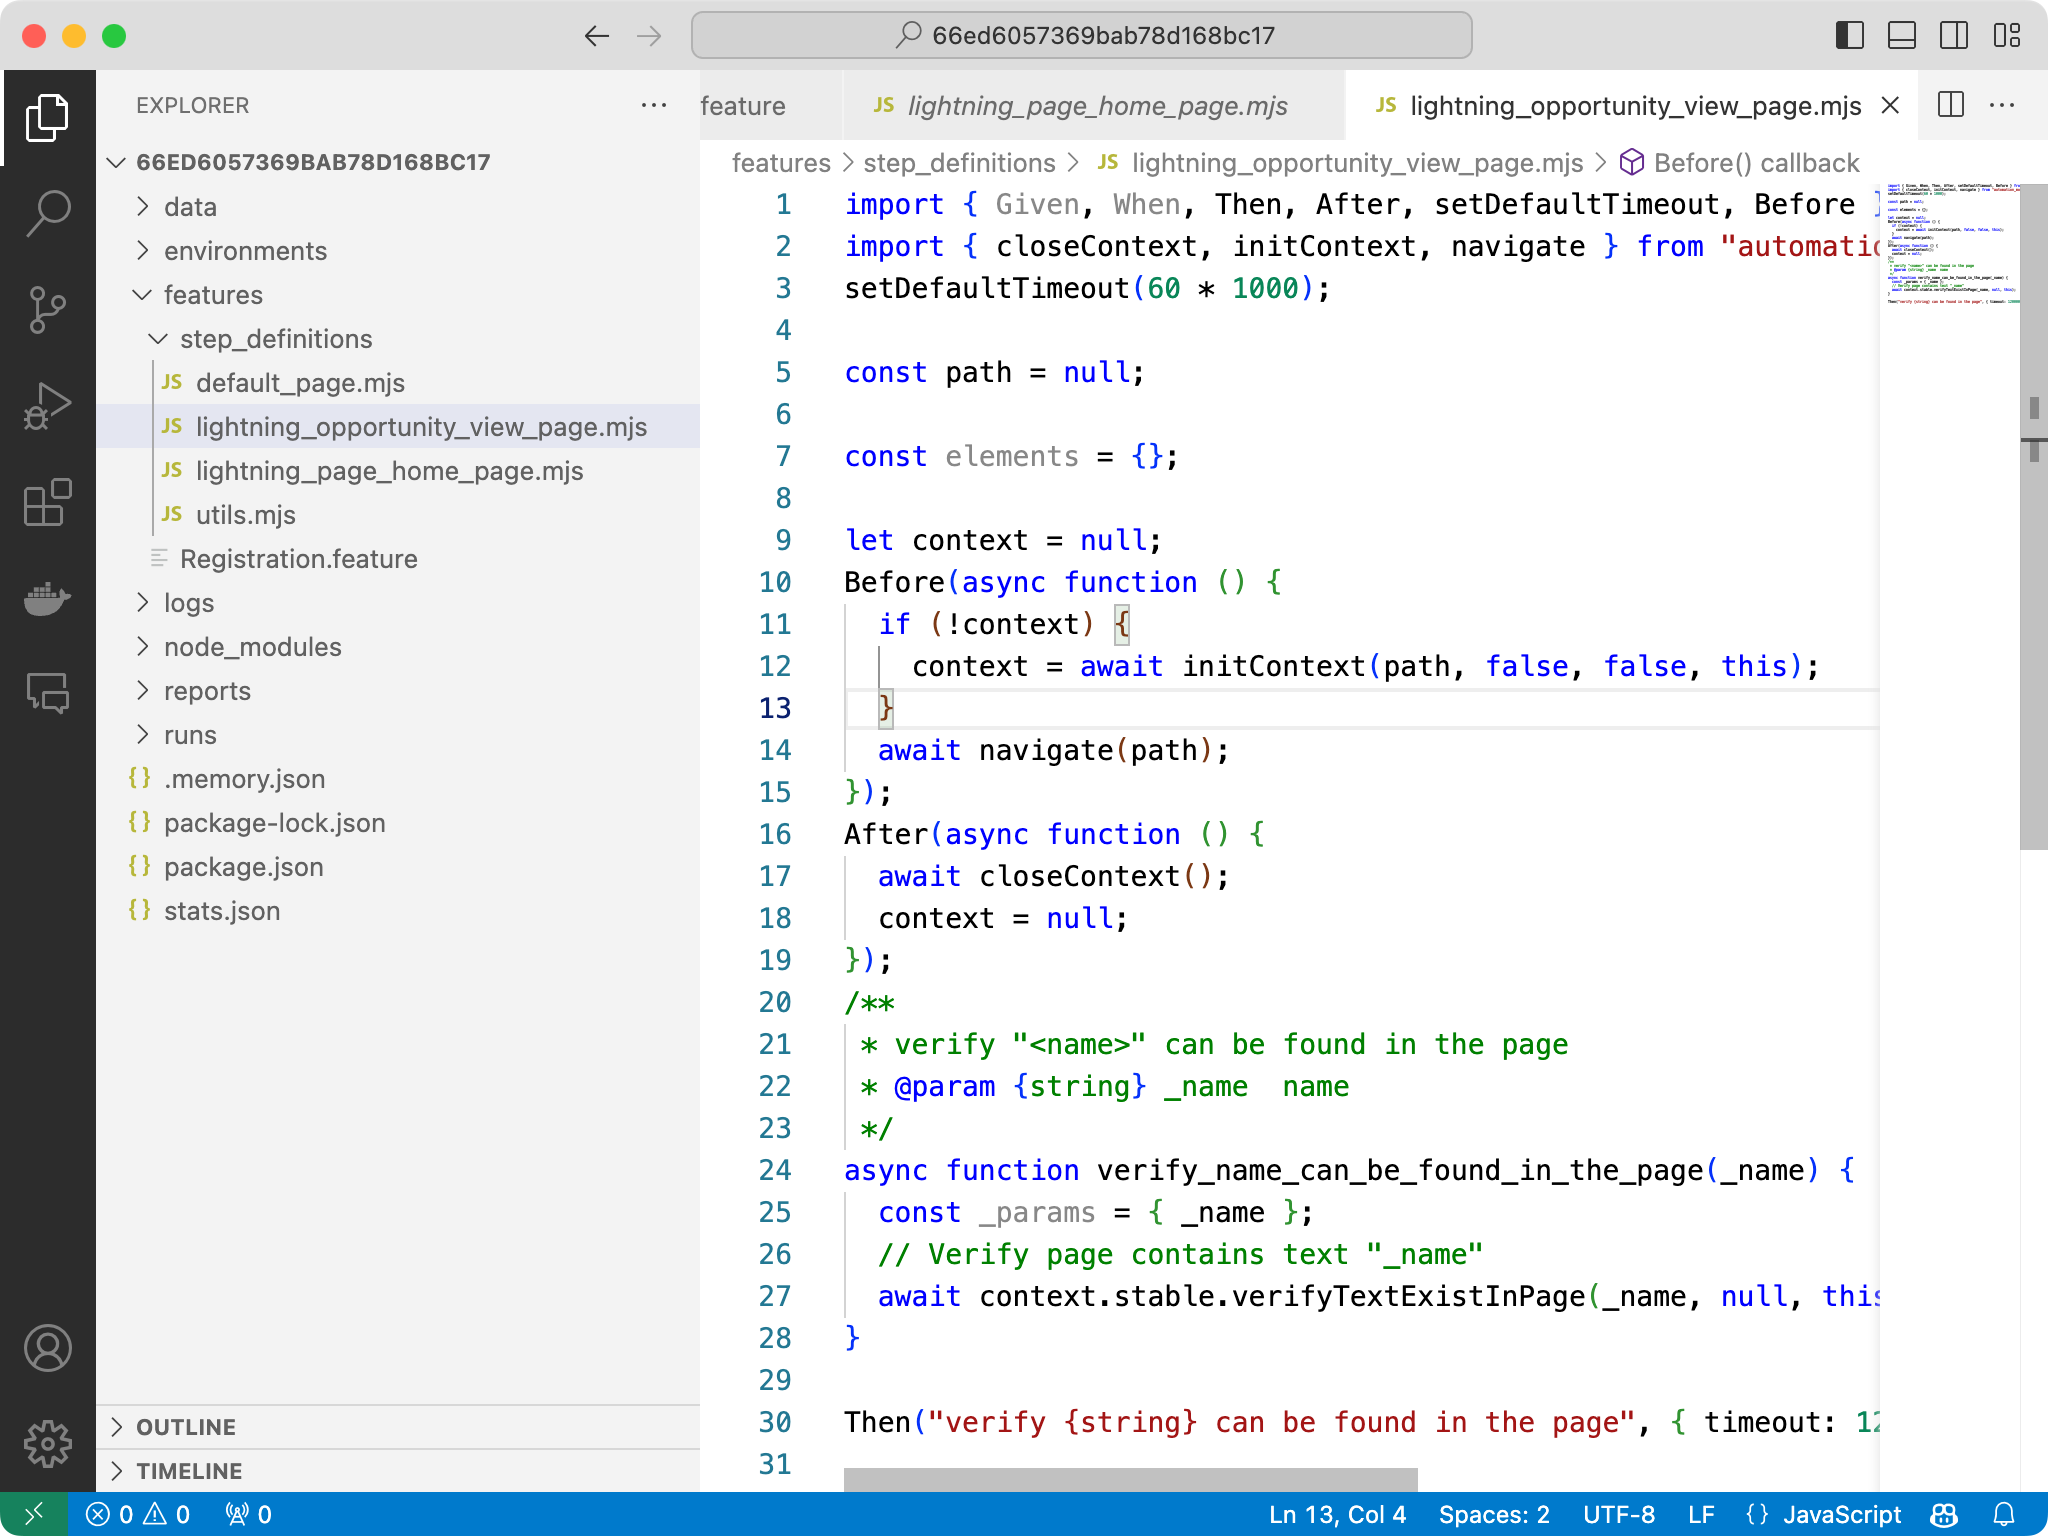2048x1536 pixels.
Task: Expand the OUTLINE section
Action: [186, 1427]
